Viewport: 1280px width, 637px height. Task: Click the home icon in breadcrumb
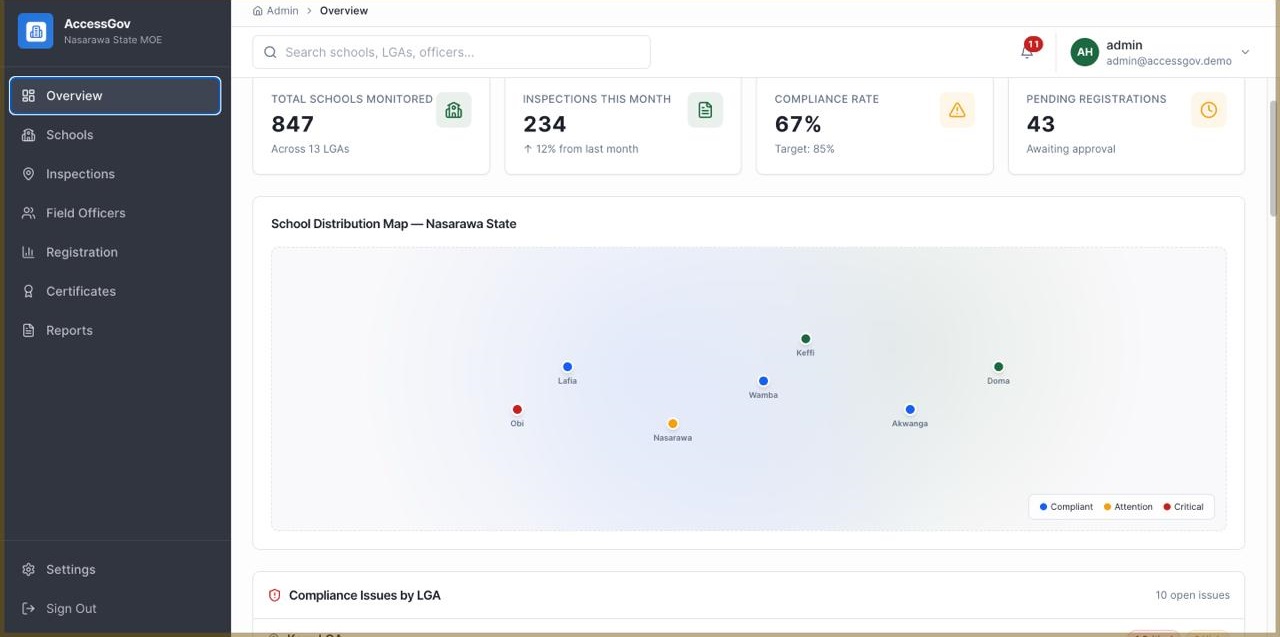pos(258,11)
